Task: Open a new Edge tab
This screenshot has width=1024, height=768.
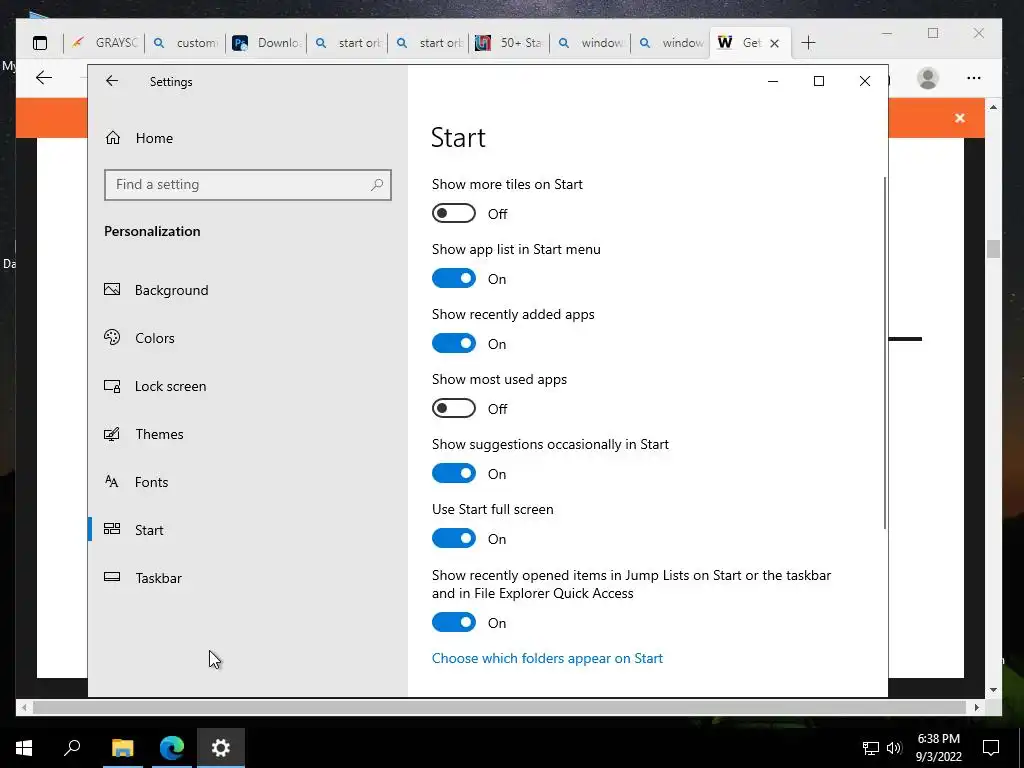Action: [x=808, y=43]
